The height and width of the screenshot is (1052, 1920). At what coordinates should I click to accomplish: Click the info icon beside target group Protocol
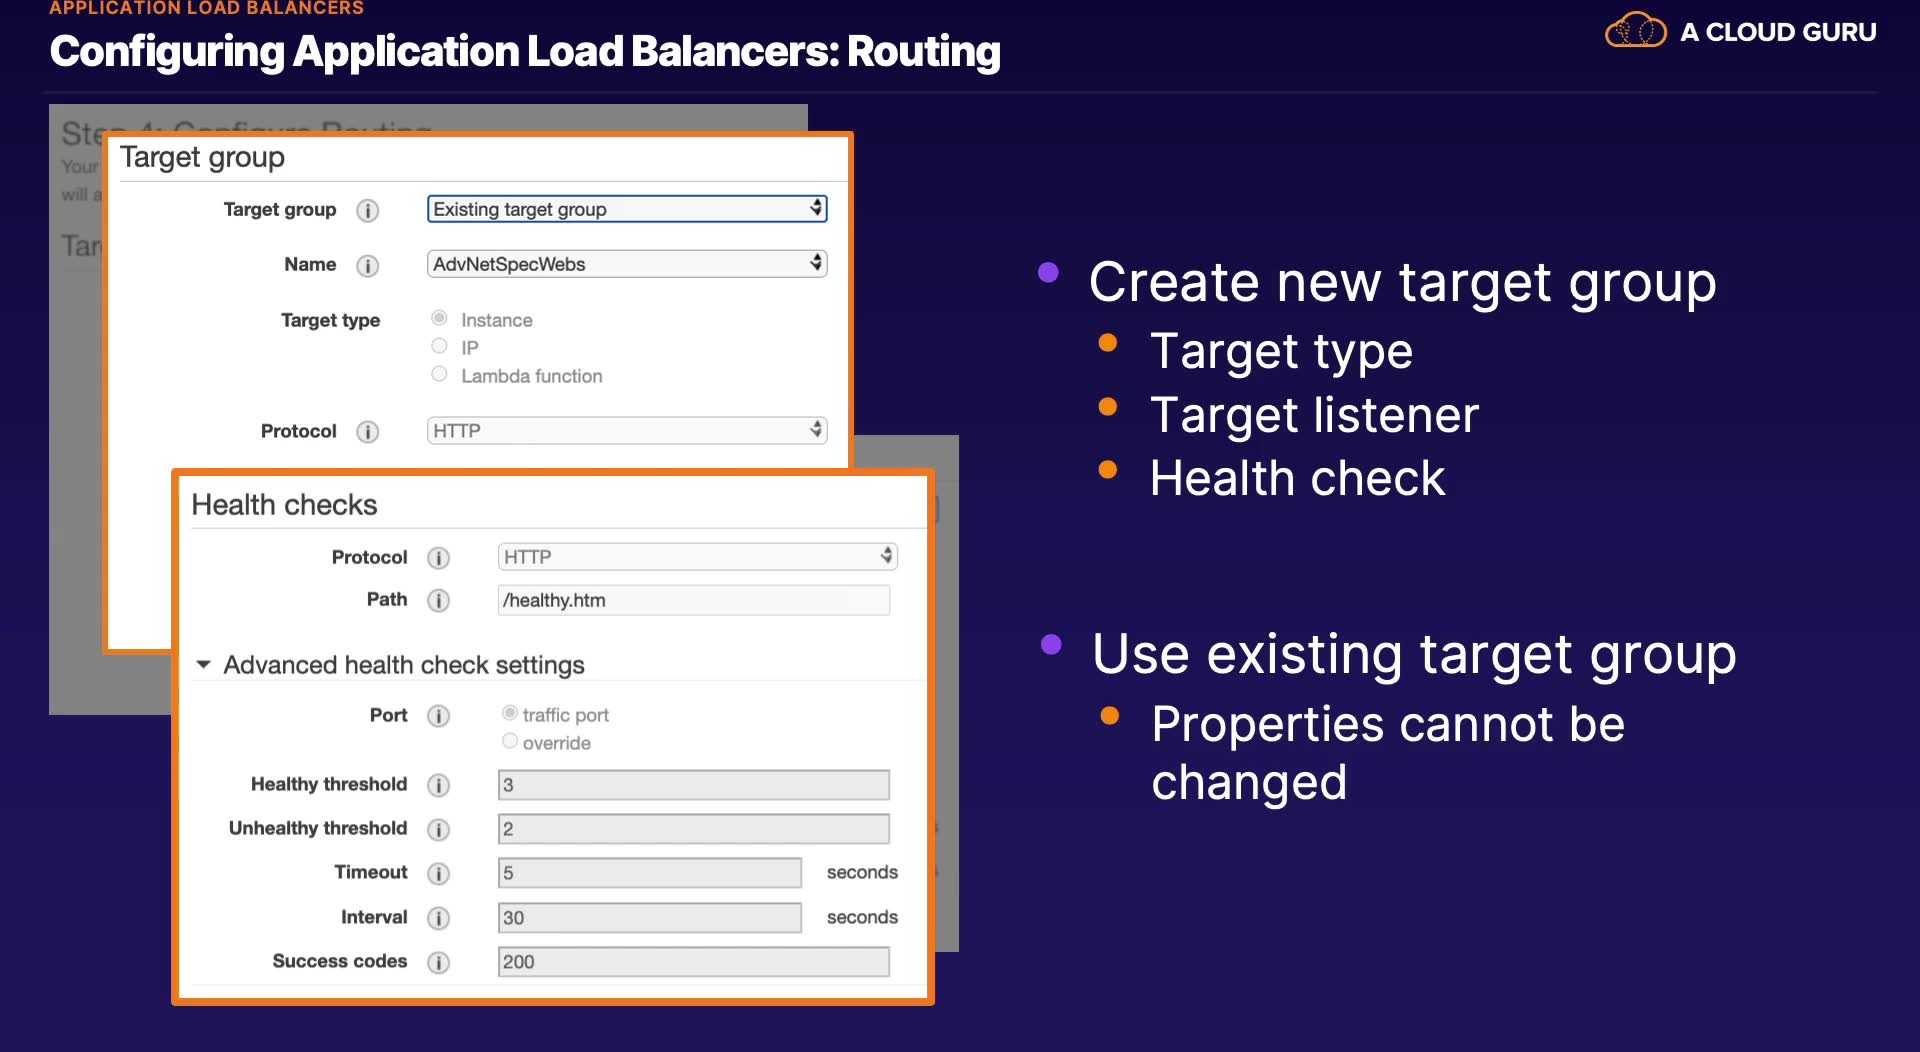(x=368, y=431)
